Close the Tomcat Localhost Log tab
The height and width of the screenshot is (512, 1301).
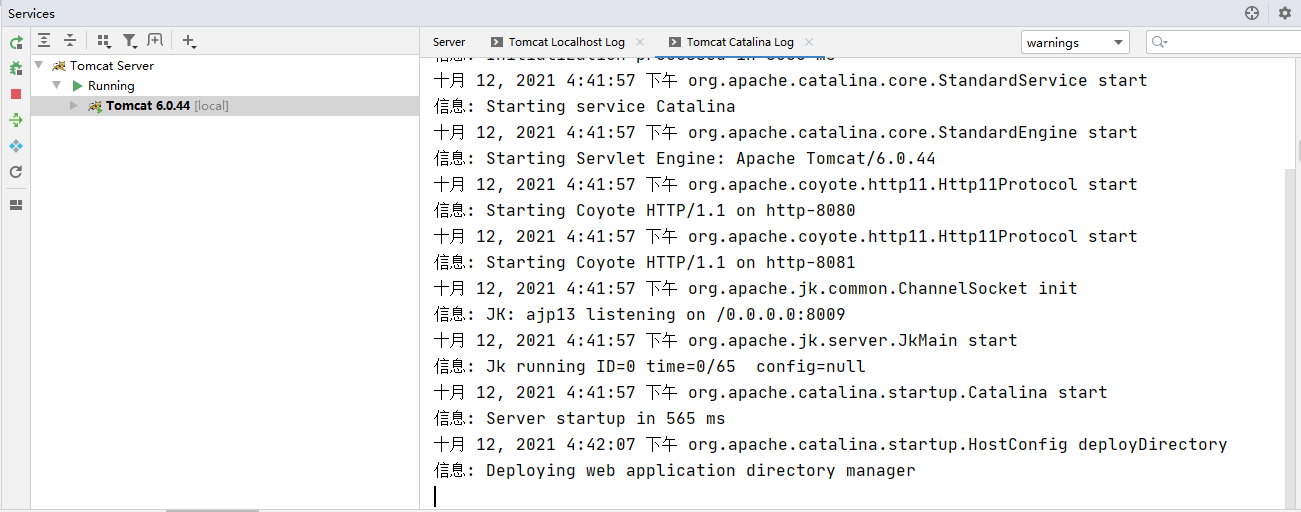pyautogui.click(x=640, y=42)
